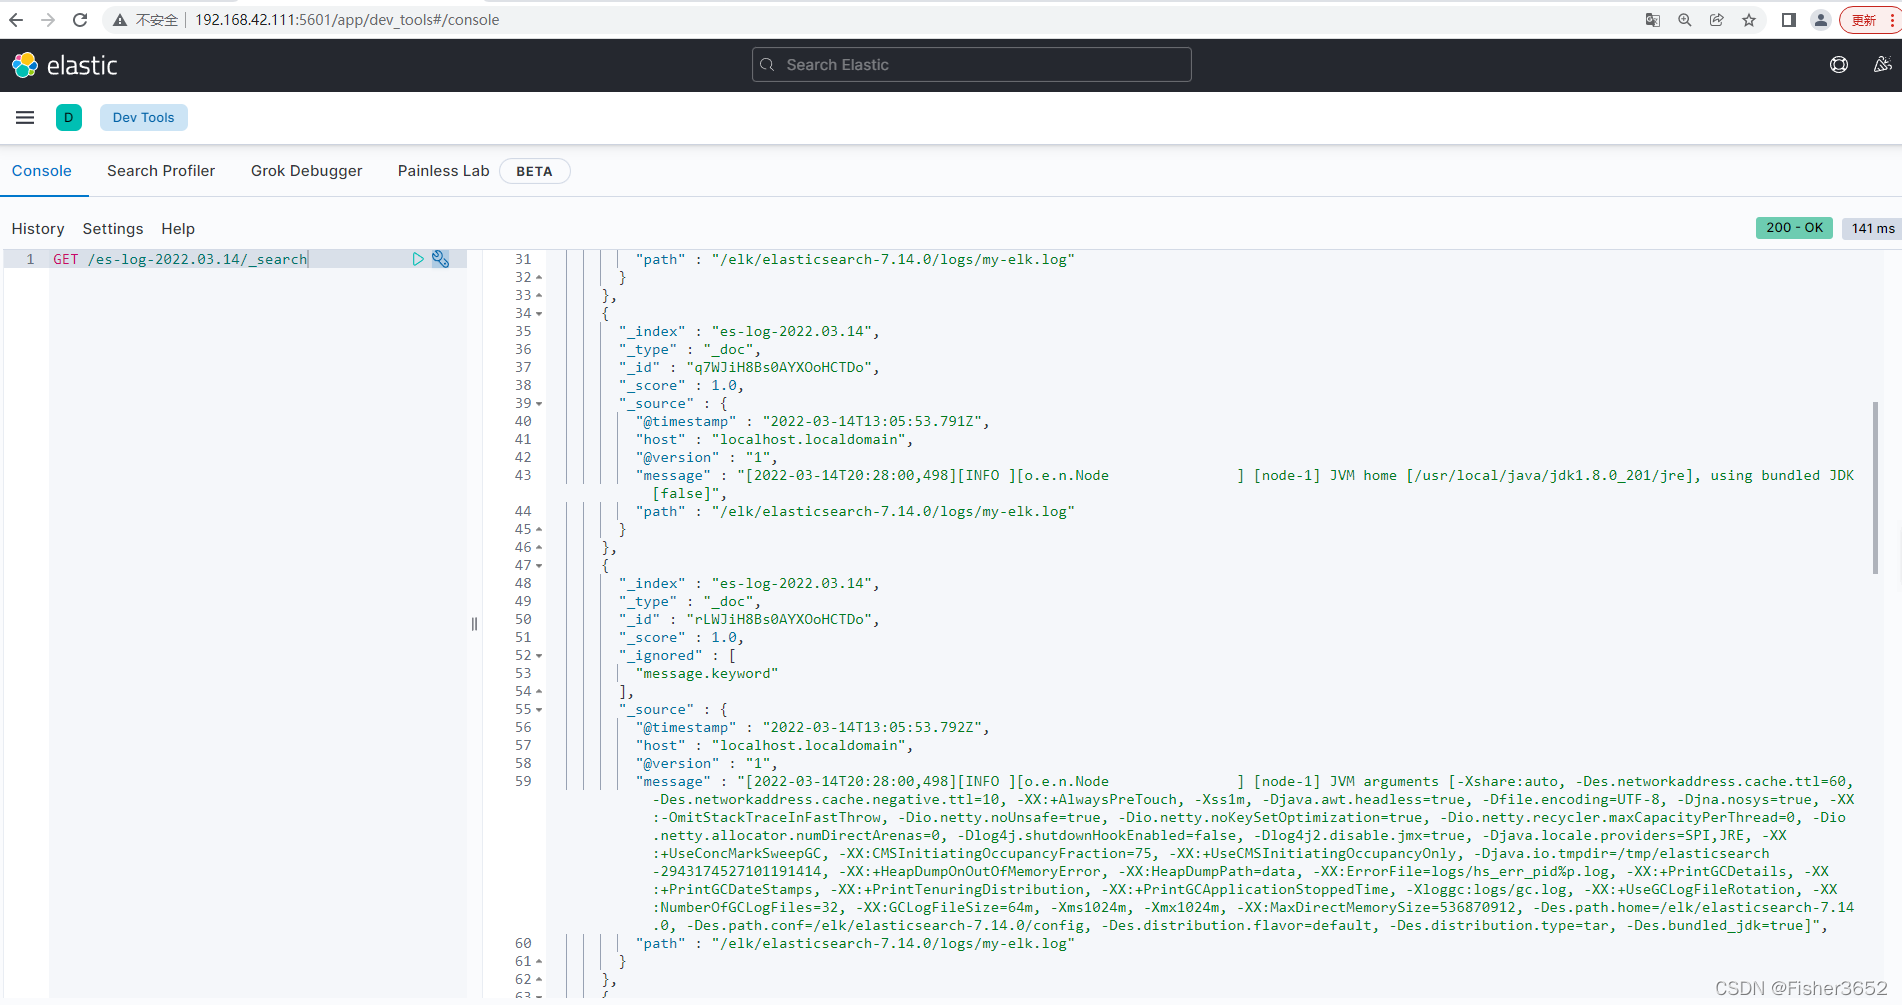Viewport: 1902px width, 1005px height.
Task: Click the _id value q7WJiH8Bs0AYXOoHCTDo
Action: [x=779, y=367]
